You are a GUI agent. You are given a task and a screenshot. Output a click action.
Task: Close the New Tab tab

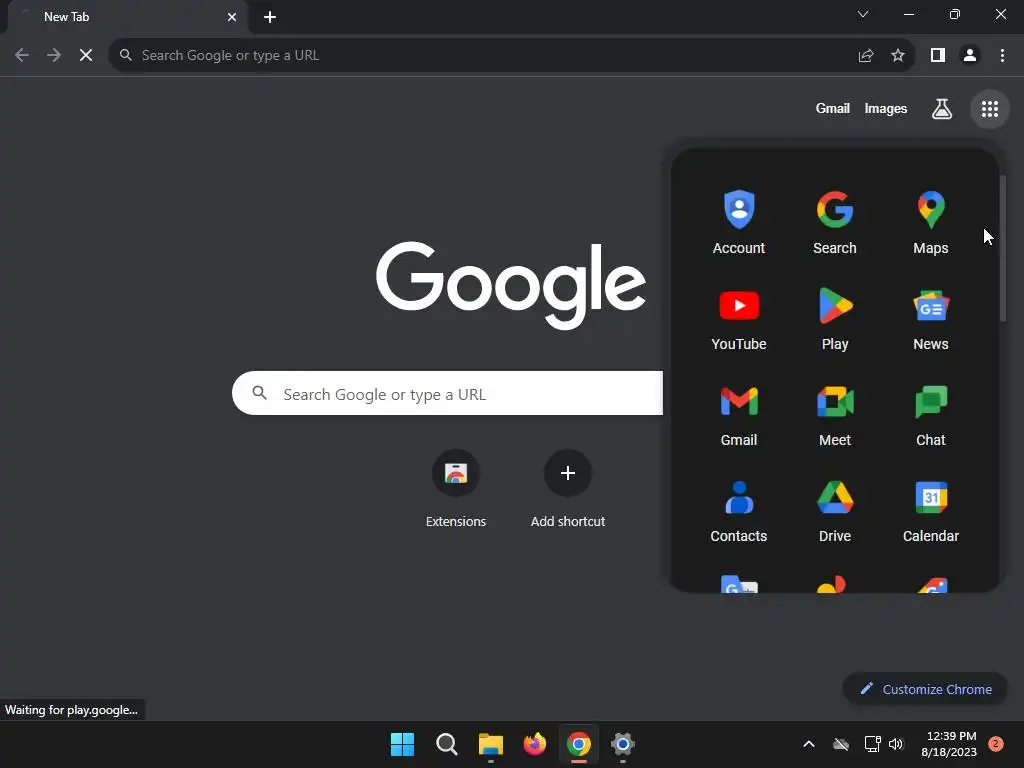pyautogui.click(x=232, y=17)
